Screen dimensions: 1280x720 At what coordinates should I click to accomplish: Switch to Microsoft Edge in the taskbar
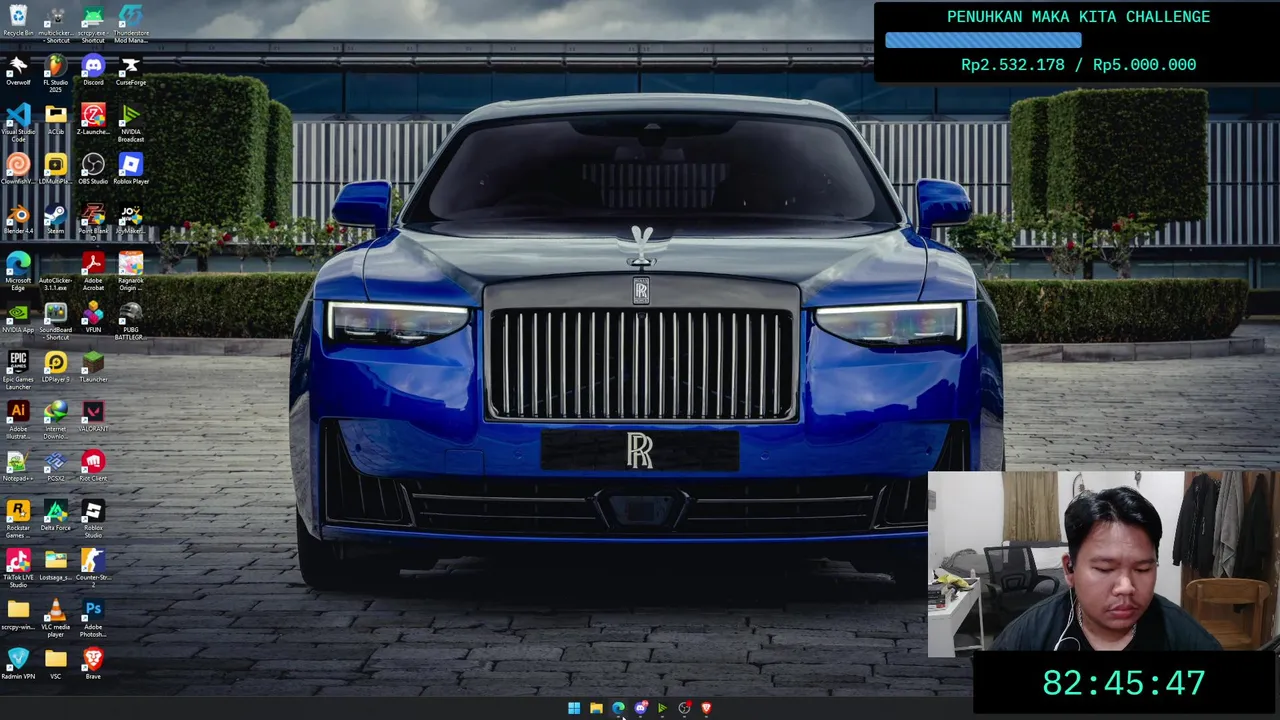tap(618, 708)
